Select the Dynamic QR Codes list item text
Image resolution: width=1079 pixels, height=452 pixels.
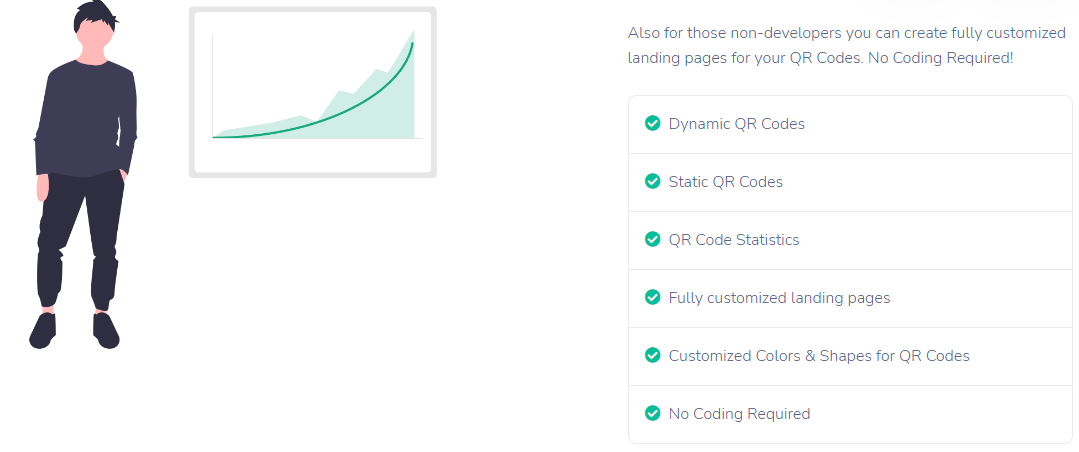pos(736,124)
